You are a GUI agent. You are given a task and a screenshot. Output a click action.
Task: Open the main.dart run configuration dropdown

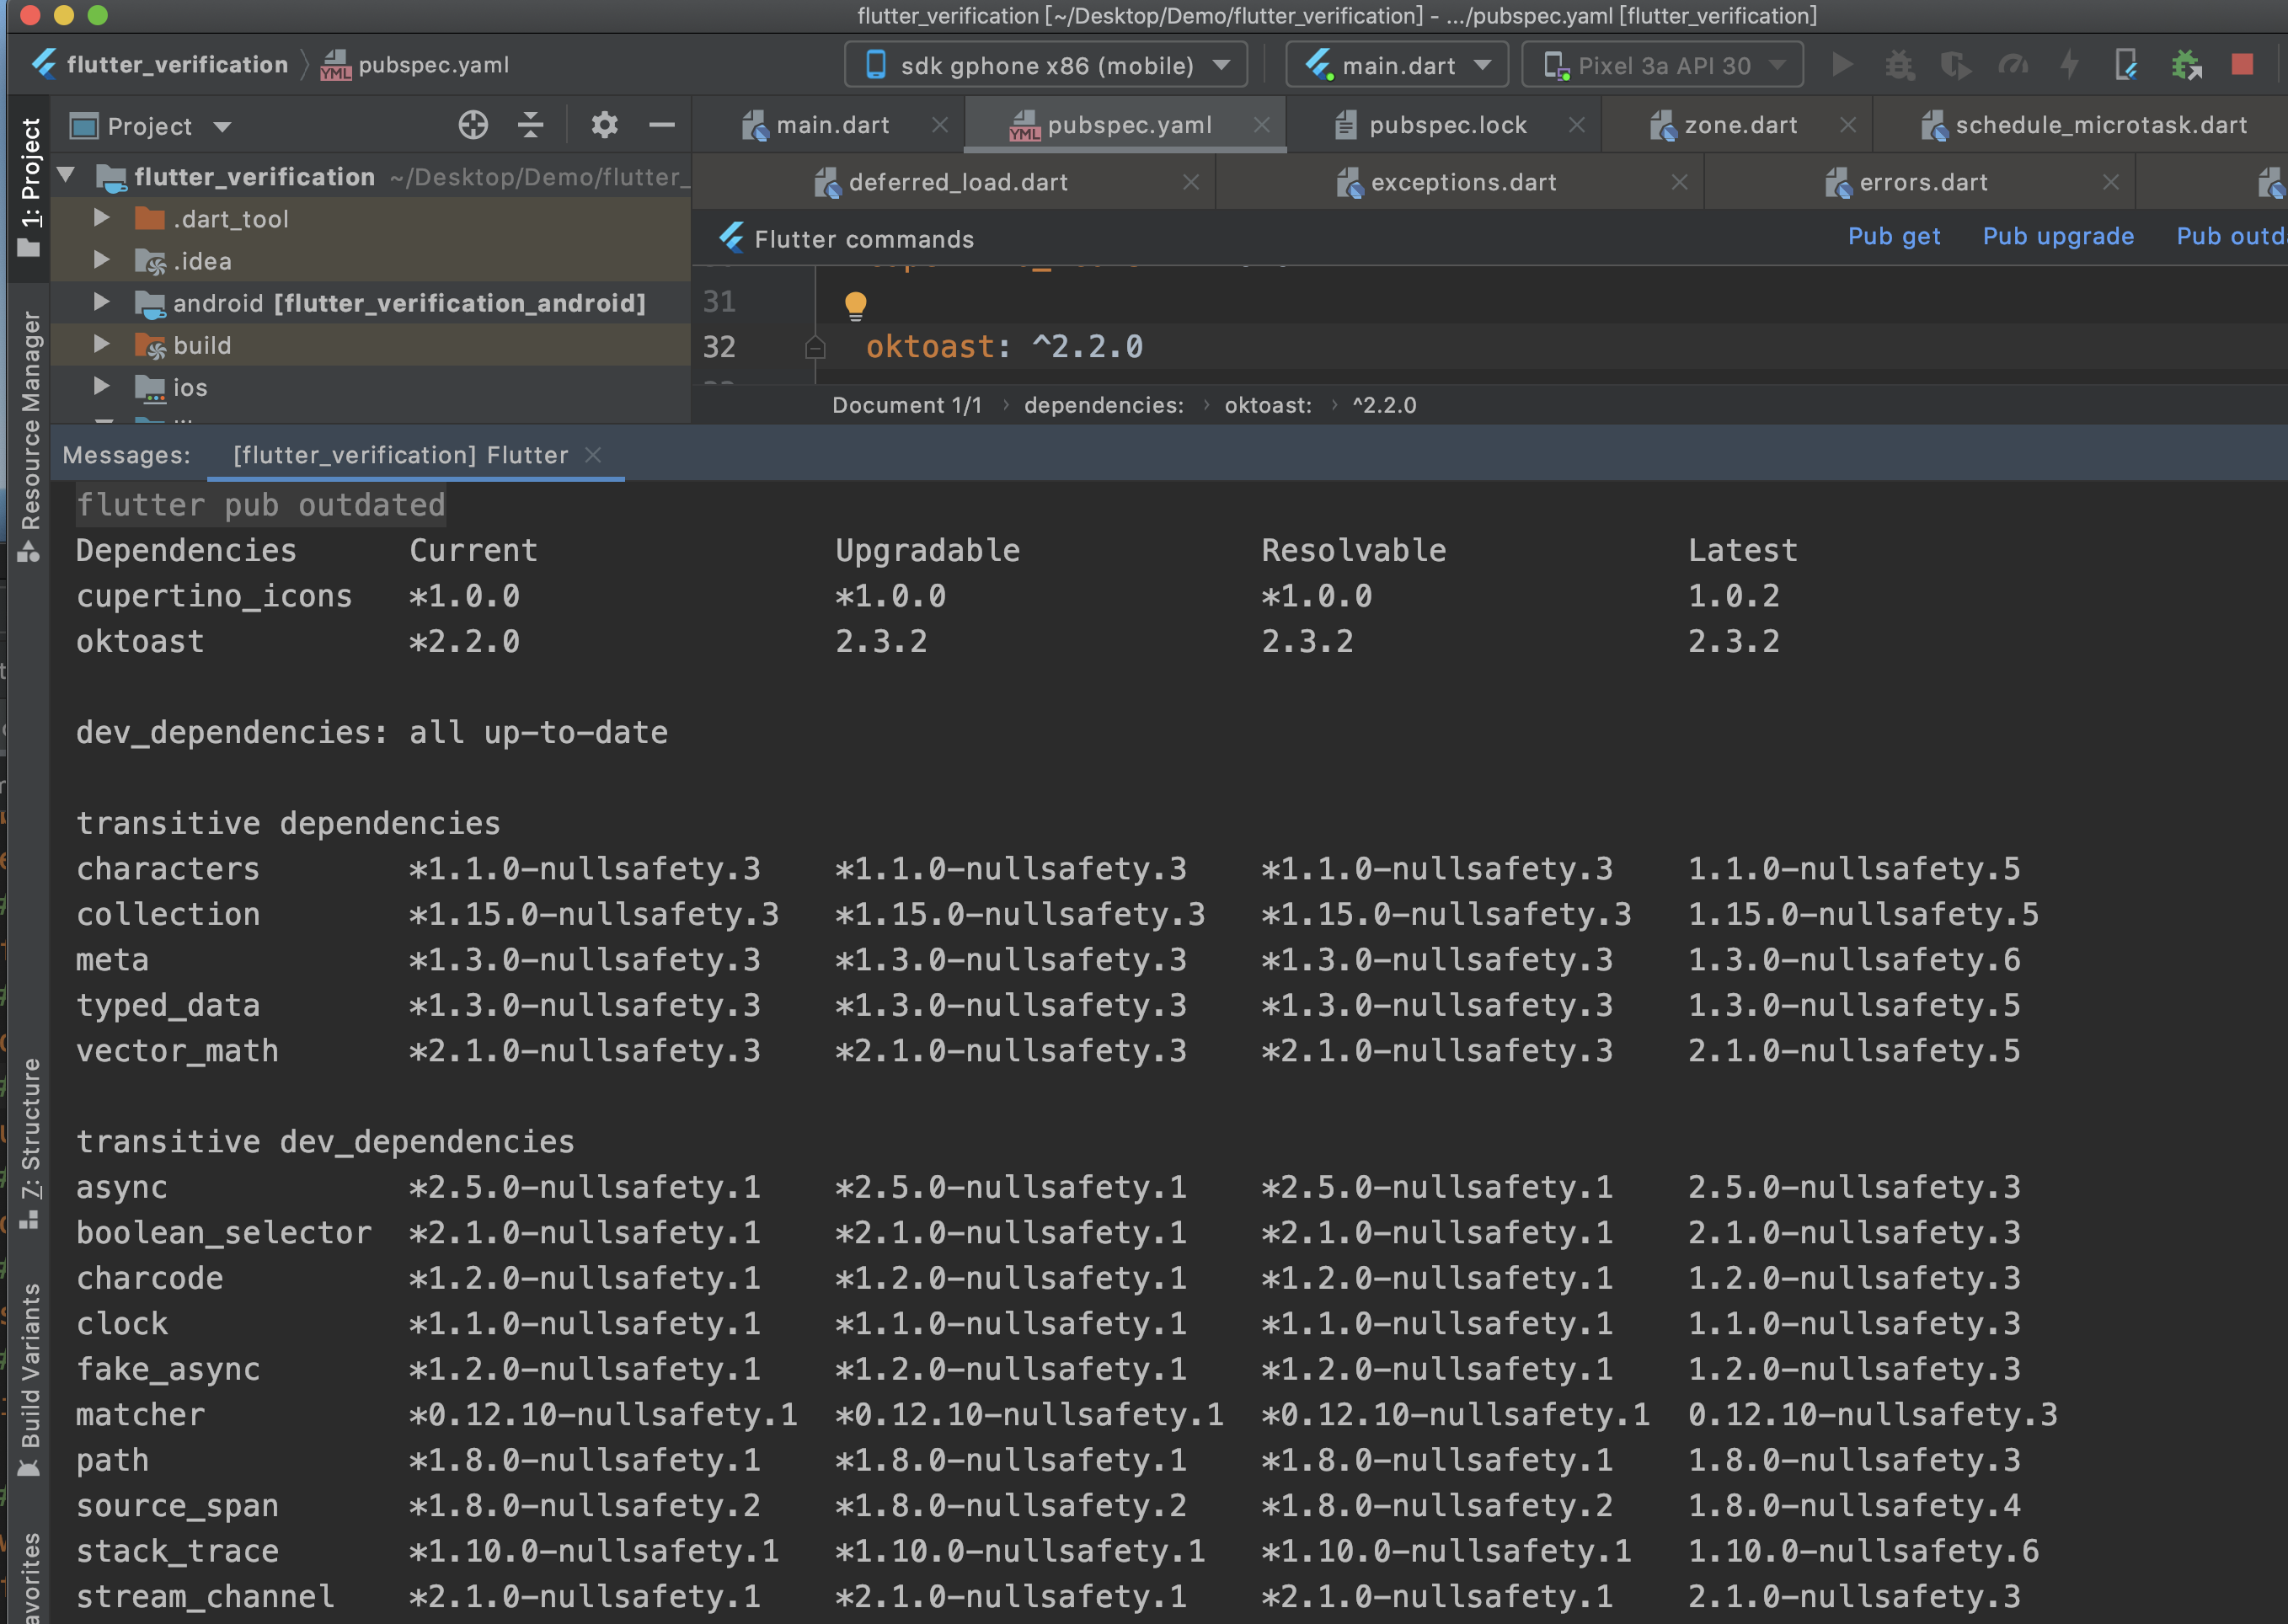(x=1396, y=65)
